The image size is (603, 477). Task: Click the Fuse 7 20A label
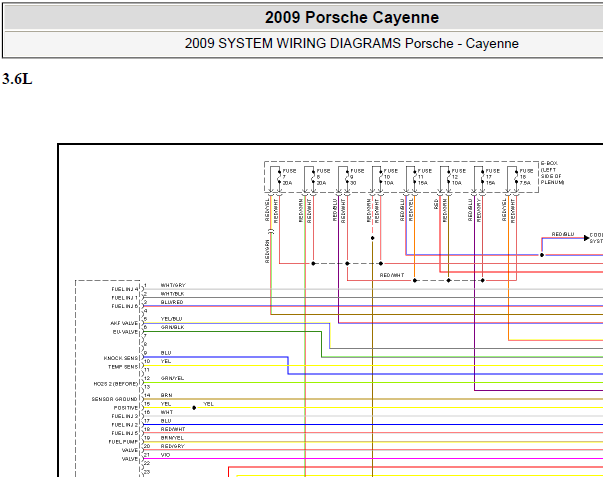[x=289, y=177]
